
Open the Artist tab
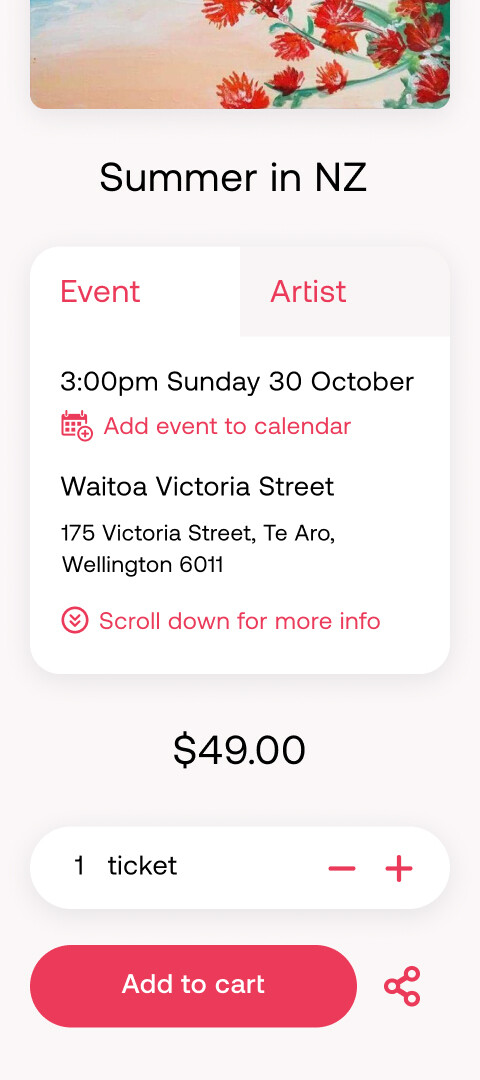(345, 291)
